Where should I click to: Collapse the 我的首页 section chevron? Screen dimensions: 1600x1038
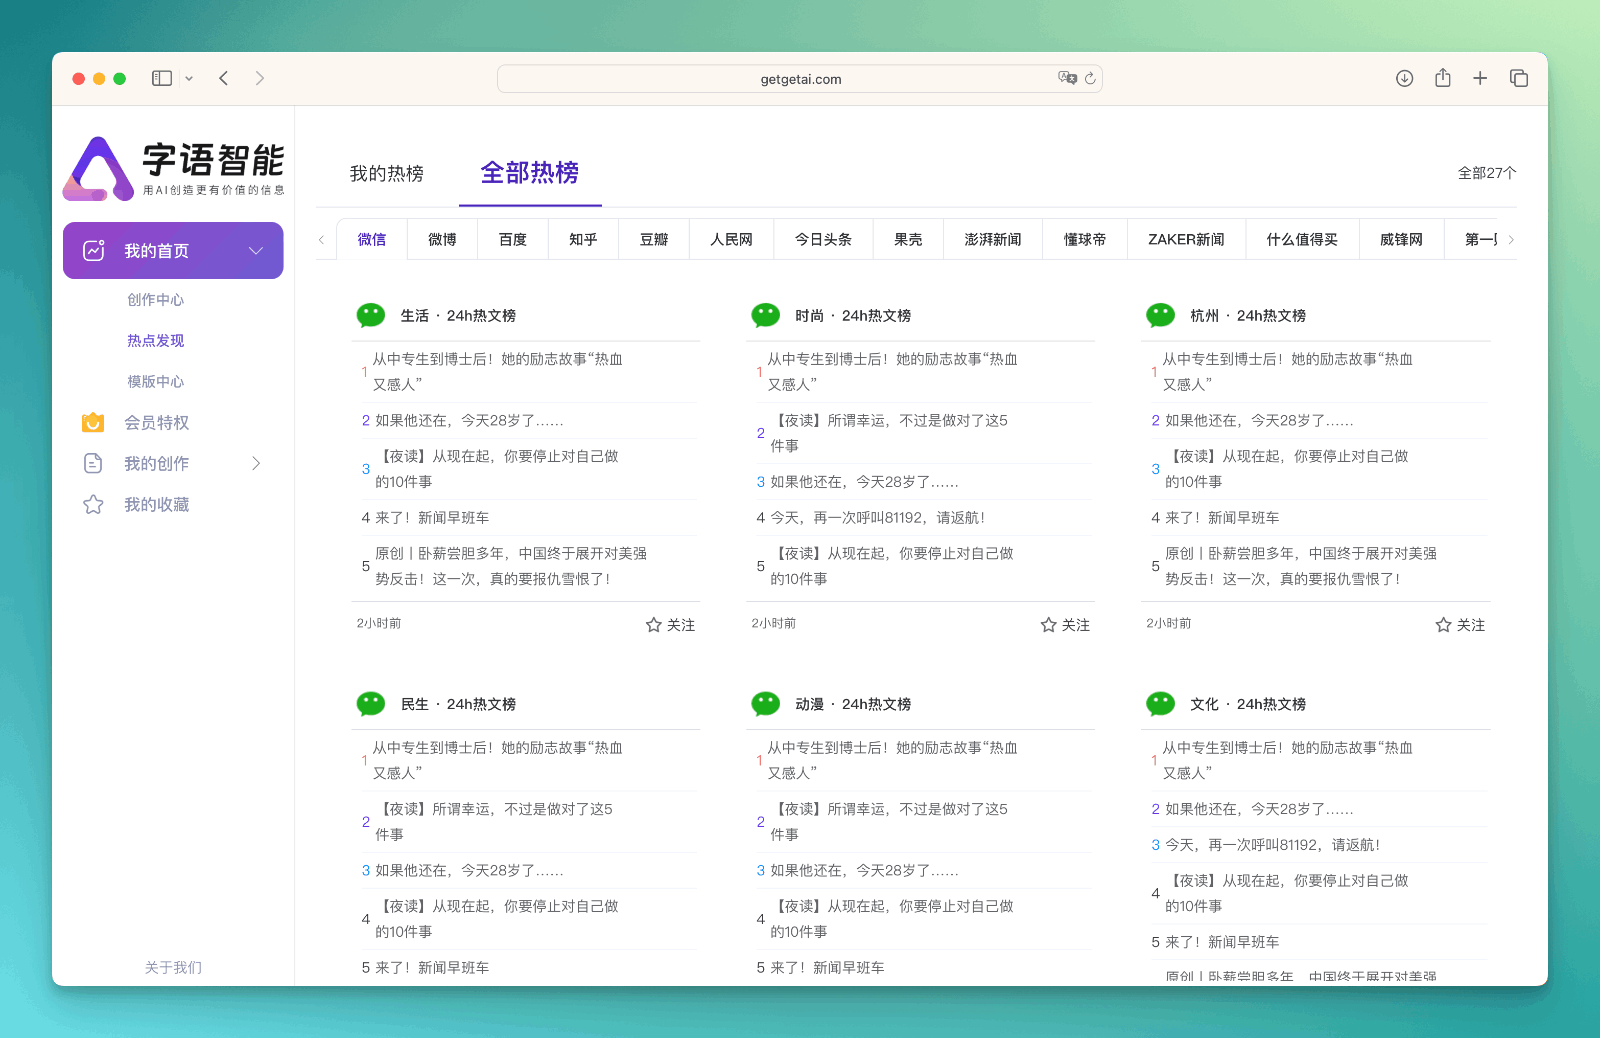coord(256,250)
